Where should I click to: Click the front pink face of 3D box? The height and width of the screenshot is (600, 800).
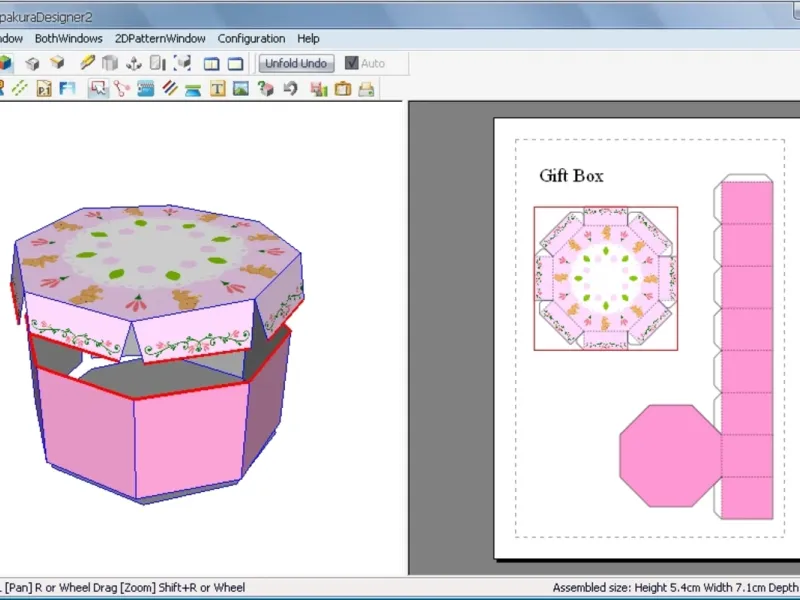point(191,439)
